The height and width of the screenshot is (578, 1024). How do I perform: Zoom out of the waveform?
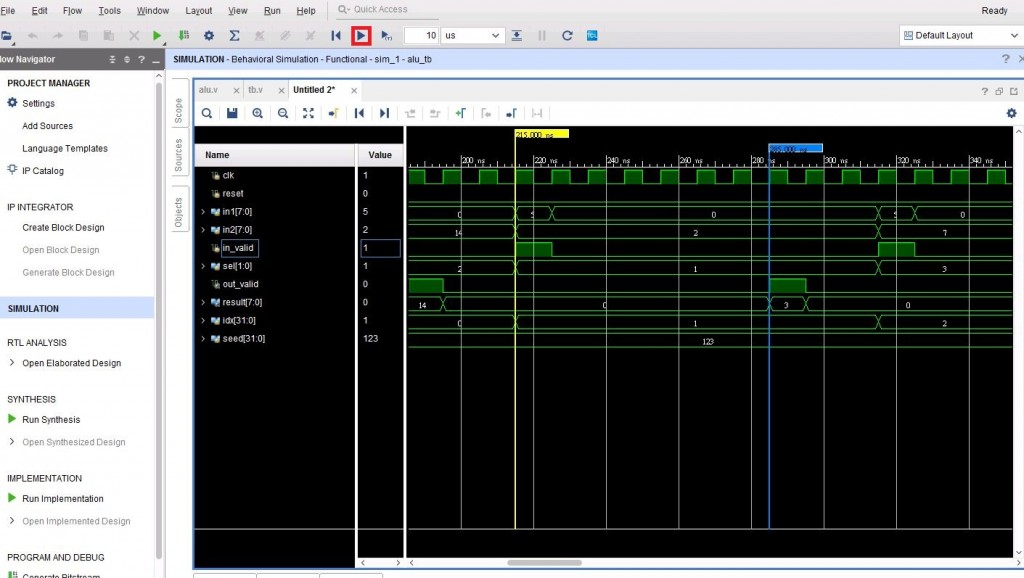283,113
